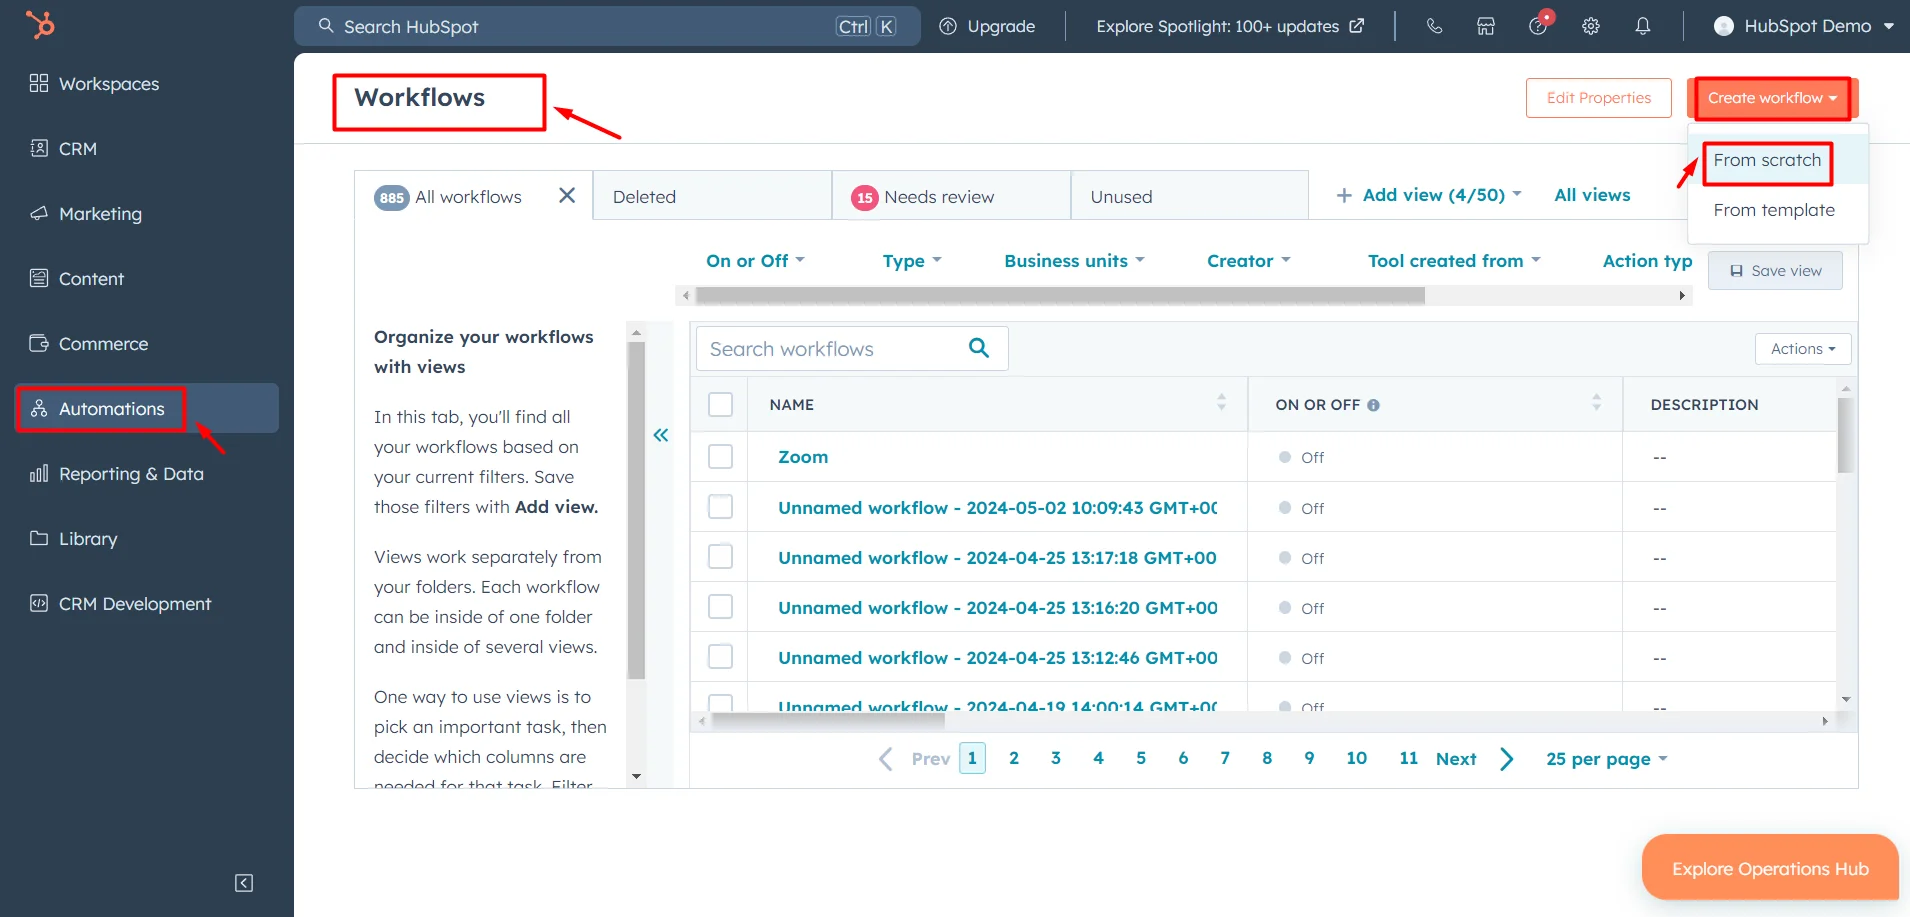
Task: Expand the 25 per page selector
Action: [1605, 759]
